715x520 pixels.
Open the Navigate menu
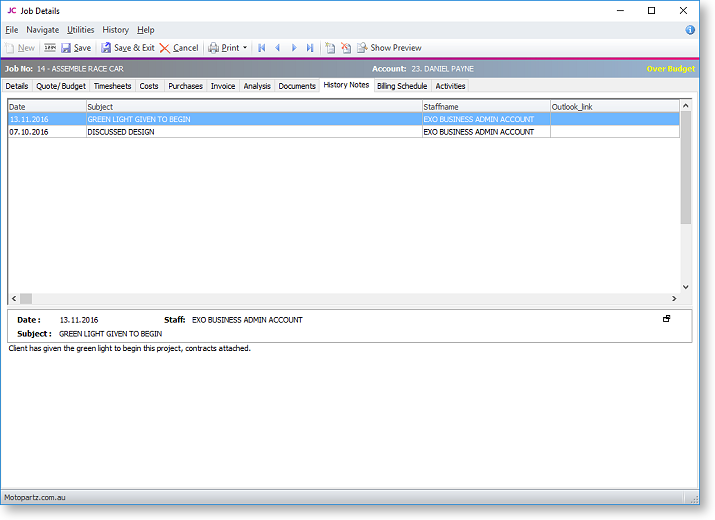click(x=42, y=30)
